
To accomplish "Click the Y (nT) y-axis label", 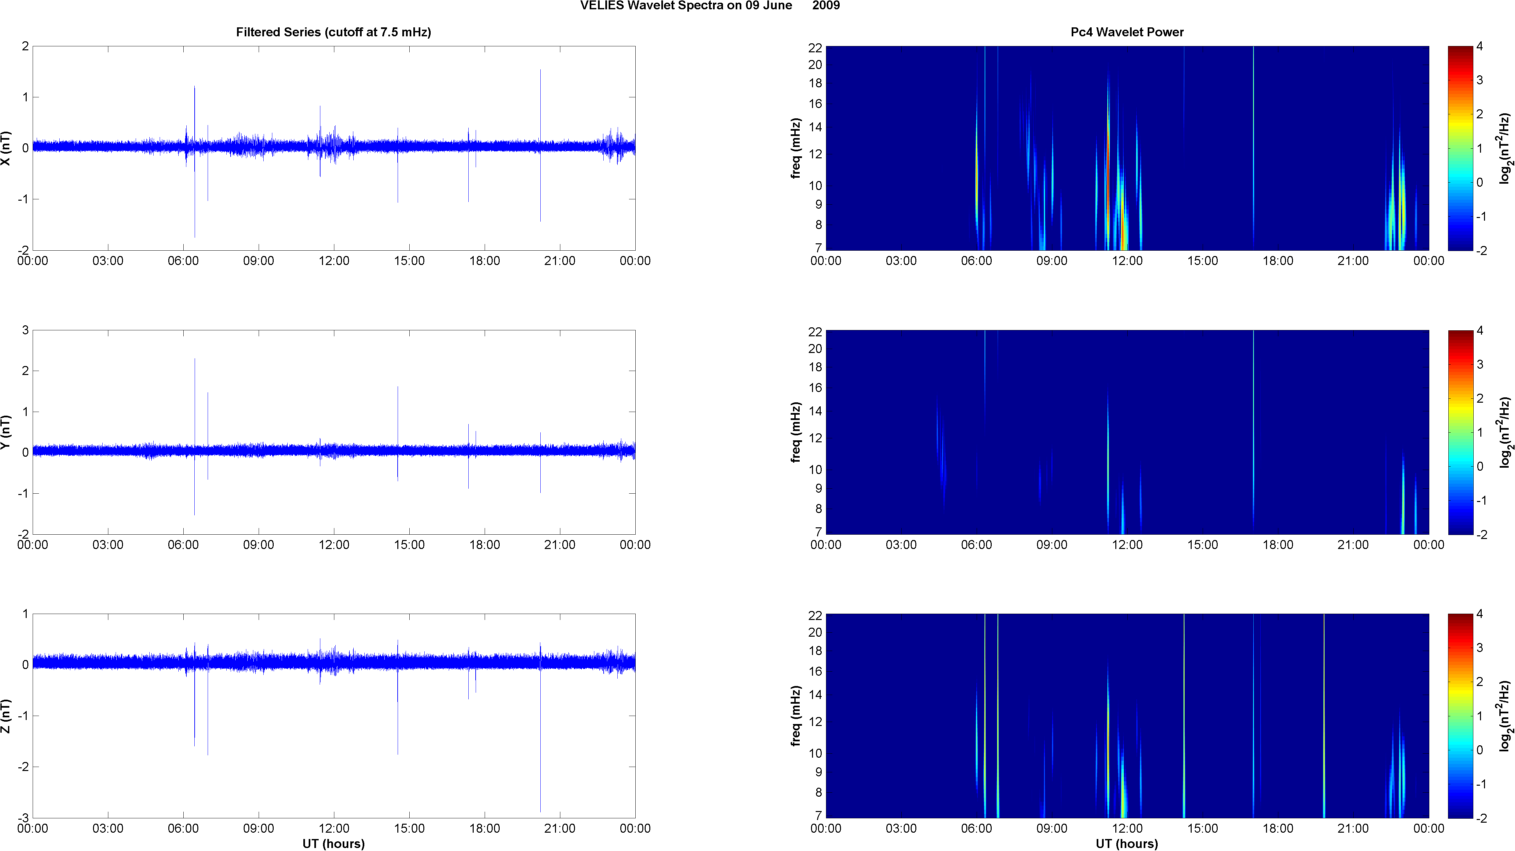I will click(7, 432).
